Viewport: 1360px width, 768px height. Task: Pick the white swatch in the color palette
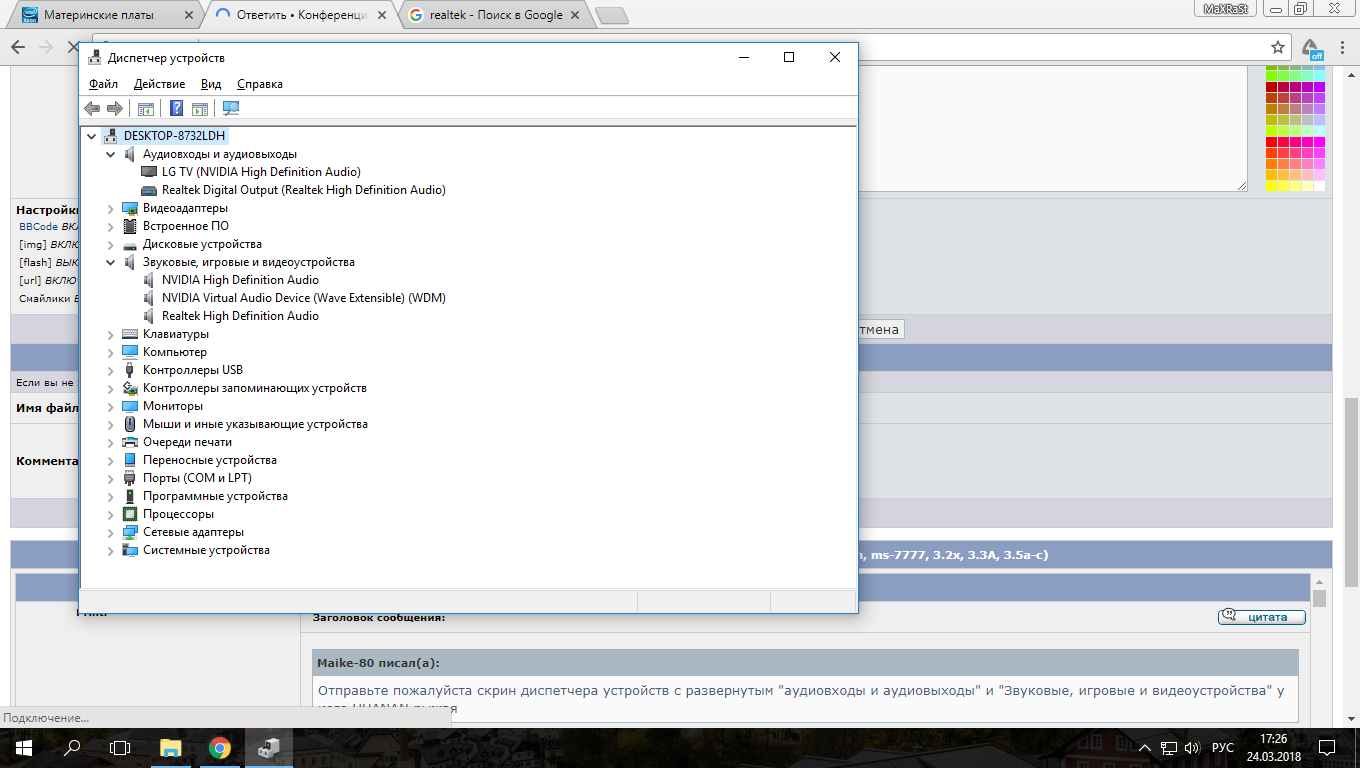tap(1319, 186)
